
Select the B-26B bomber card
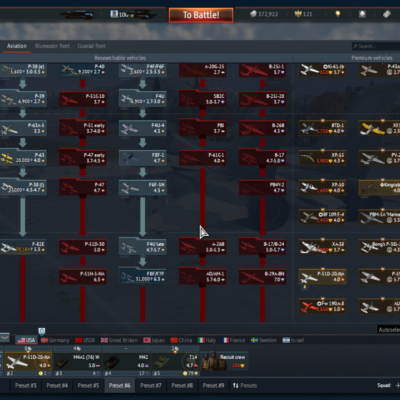pos(263,128)
